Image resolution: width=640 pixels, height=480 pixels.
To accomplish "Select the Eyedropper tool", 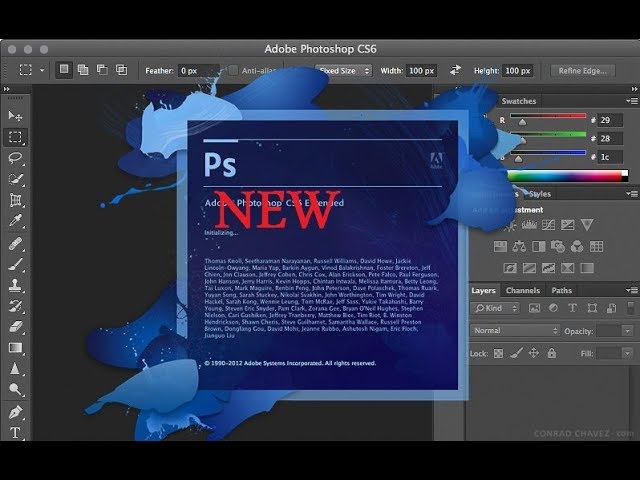I will [15, 221].
